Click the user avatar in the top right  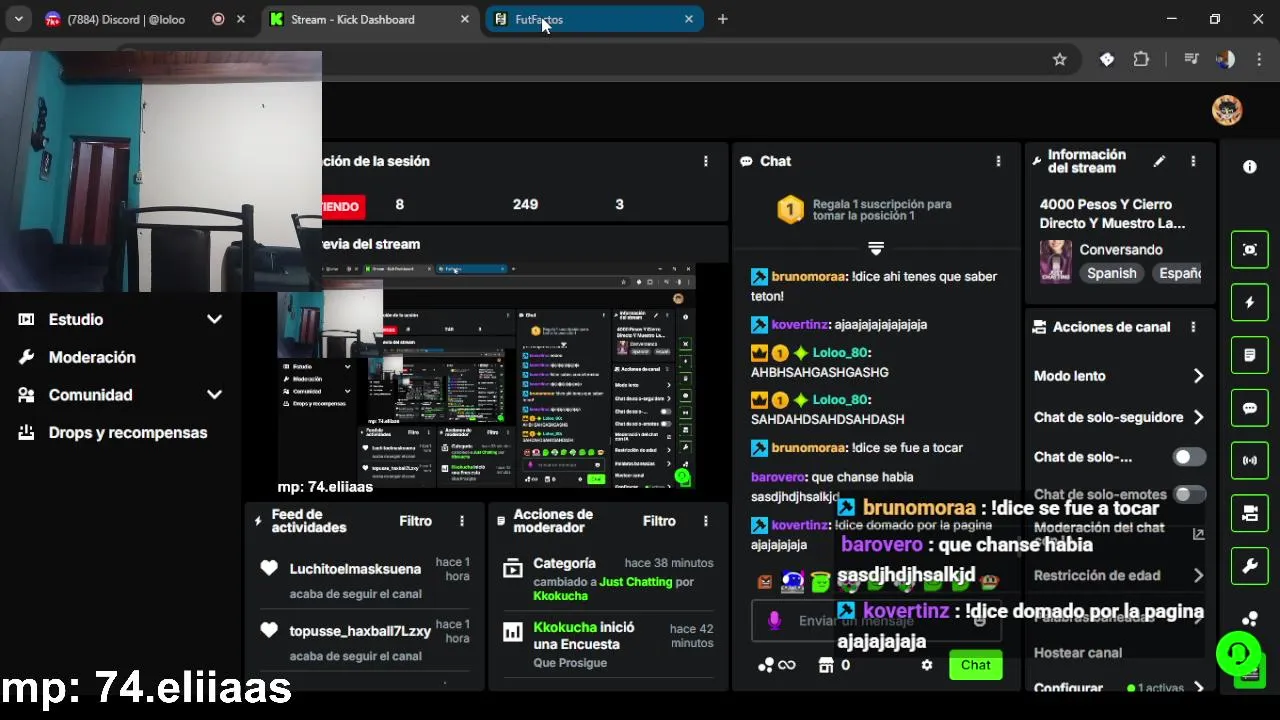tap(1227, 110)
